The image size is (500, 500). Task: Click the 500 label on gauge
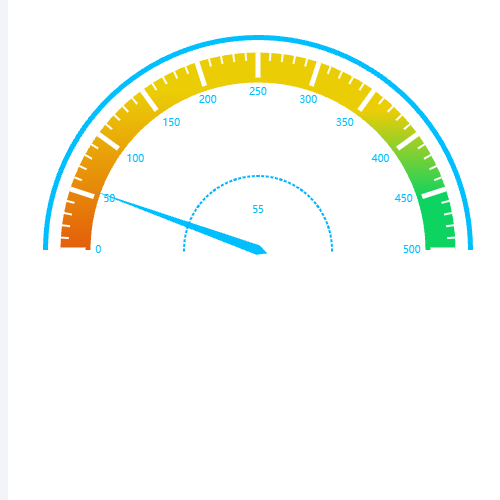point(412,249)
